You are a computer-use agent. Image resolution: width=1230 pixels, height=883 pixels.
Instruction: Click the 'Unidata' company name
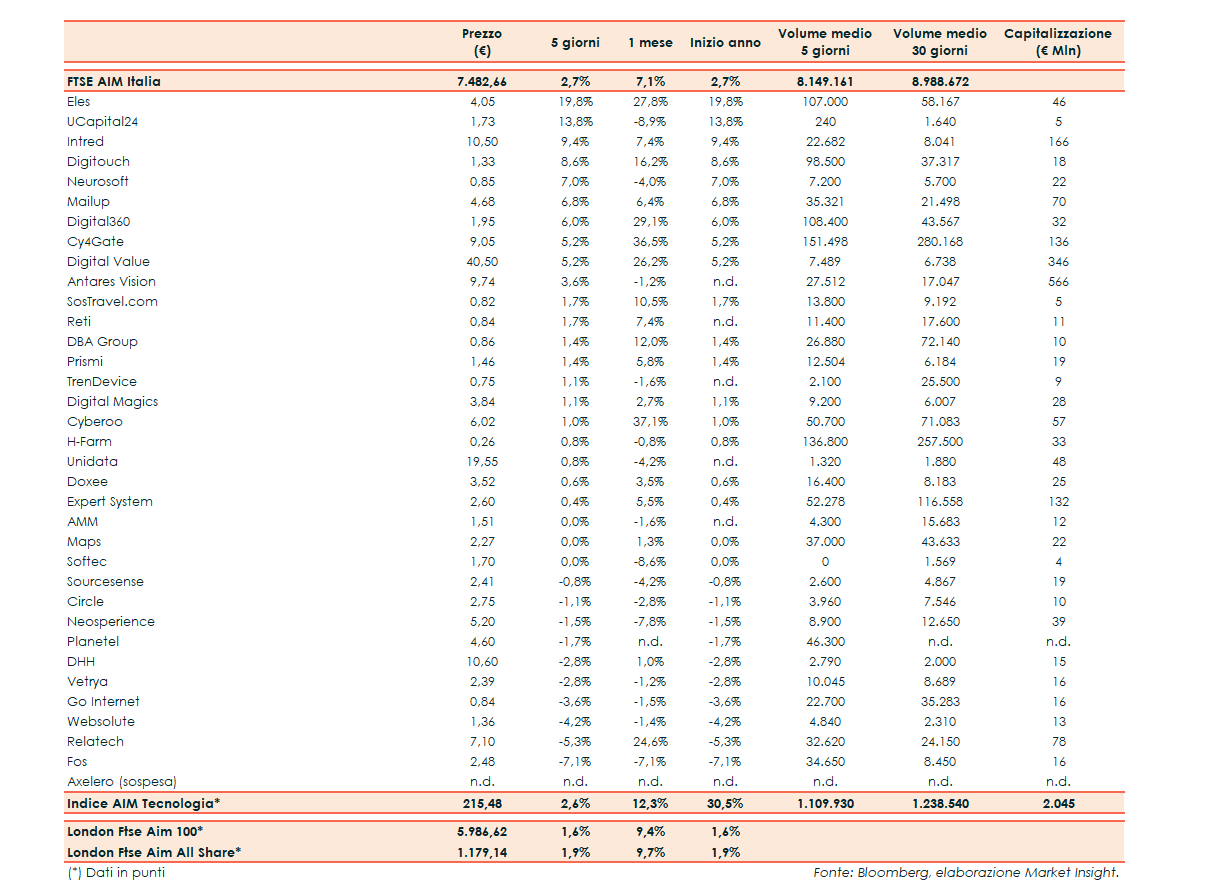93,462
